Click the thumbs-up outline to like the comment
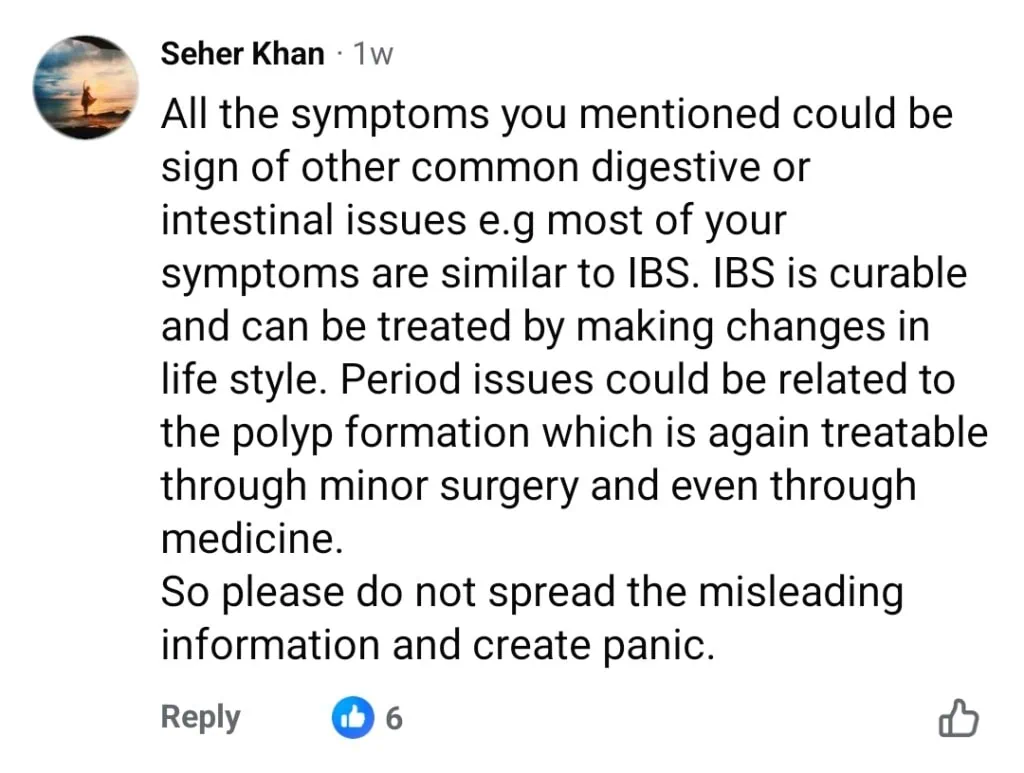The image size is (1024, 773). tap(958, 717)
